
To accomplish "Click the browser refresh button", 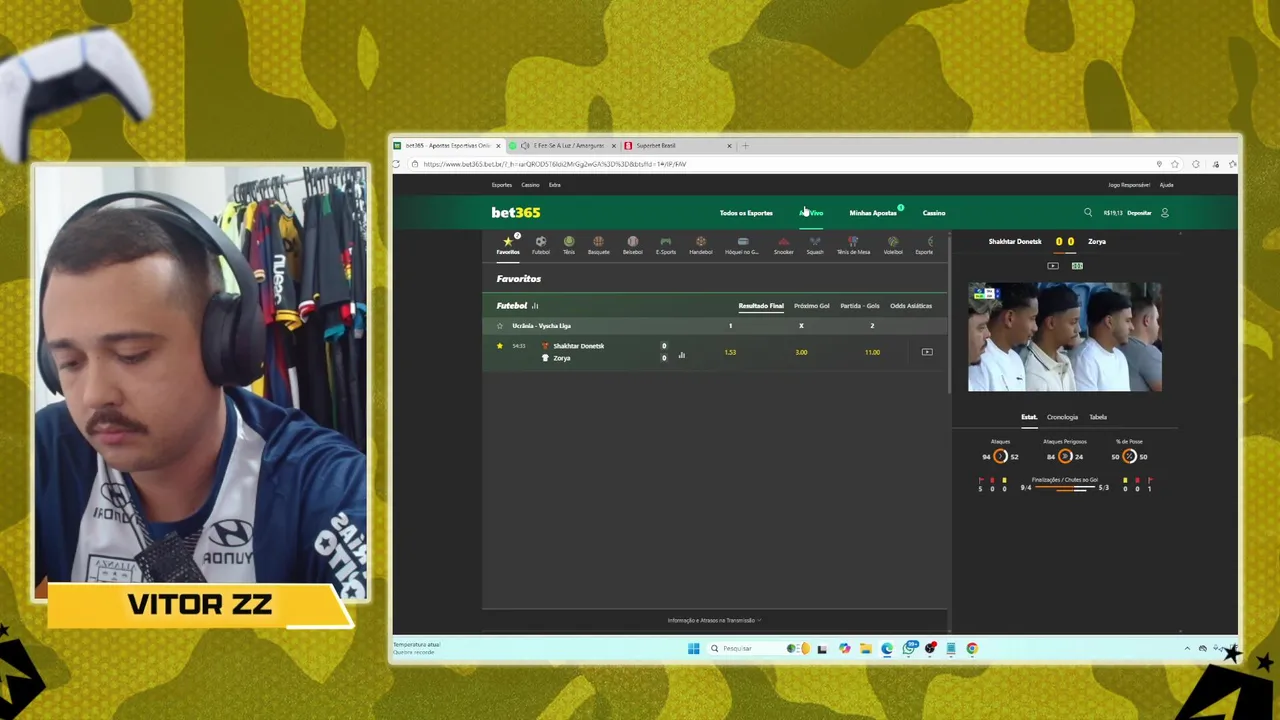I will (x=396, y=164).
